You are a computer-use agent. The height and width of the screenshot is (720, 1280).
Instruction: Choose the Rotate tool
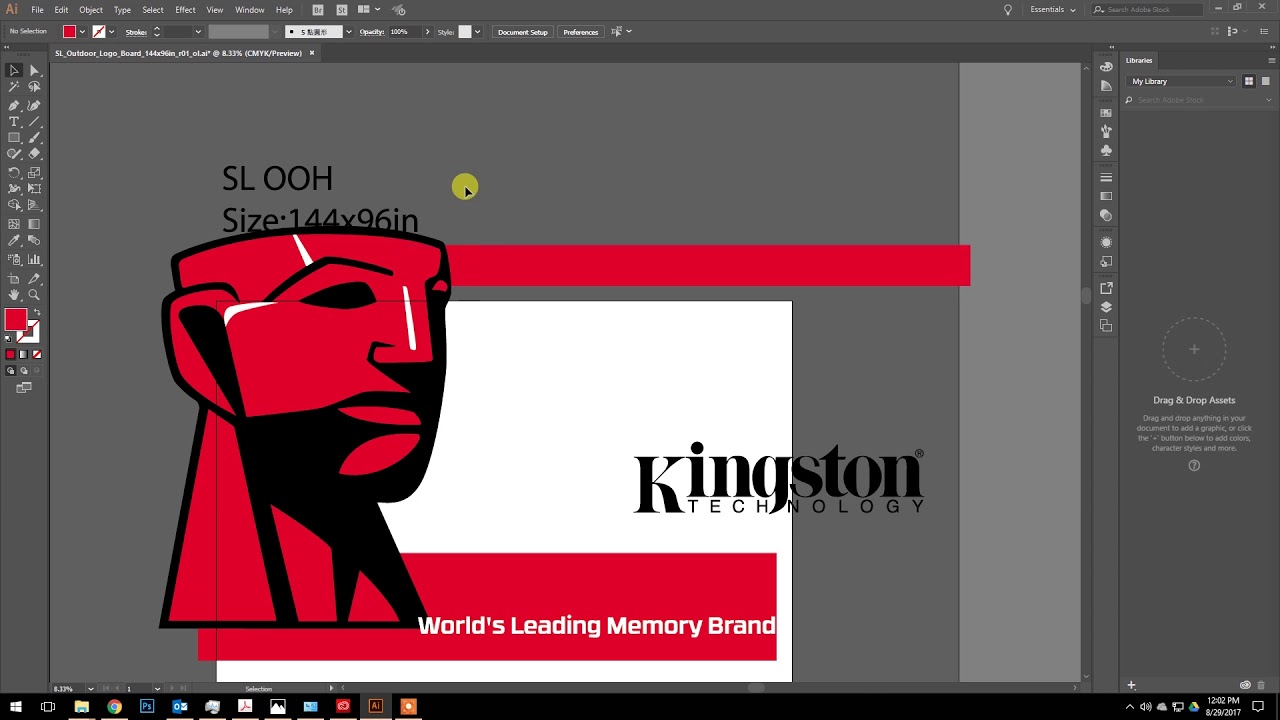tap(14, 172)
